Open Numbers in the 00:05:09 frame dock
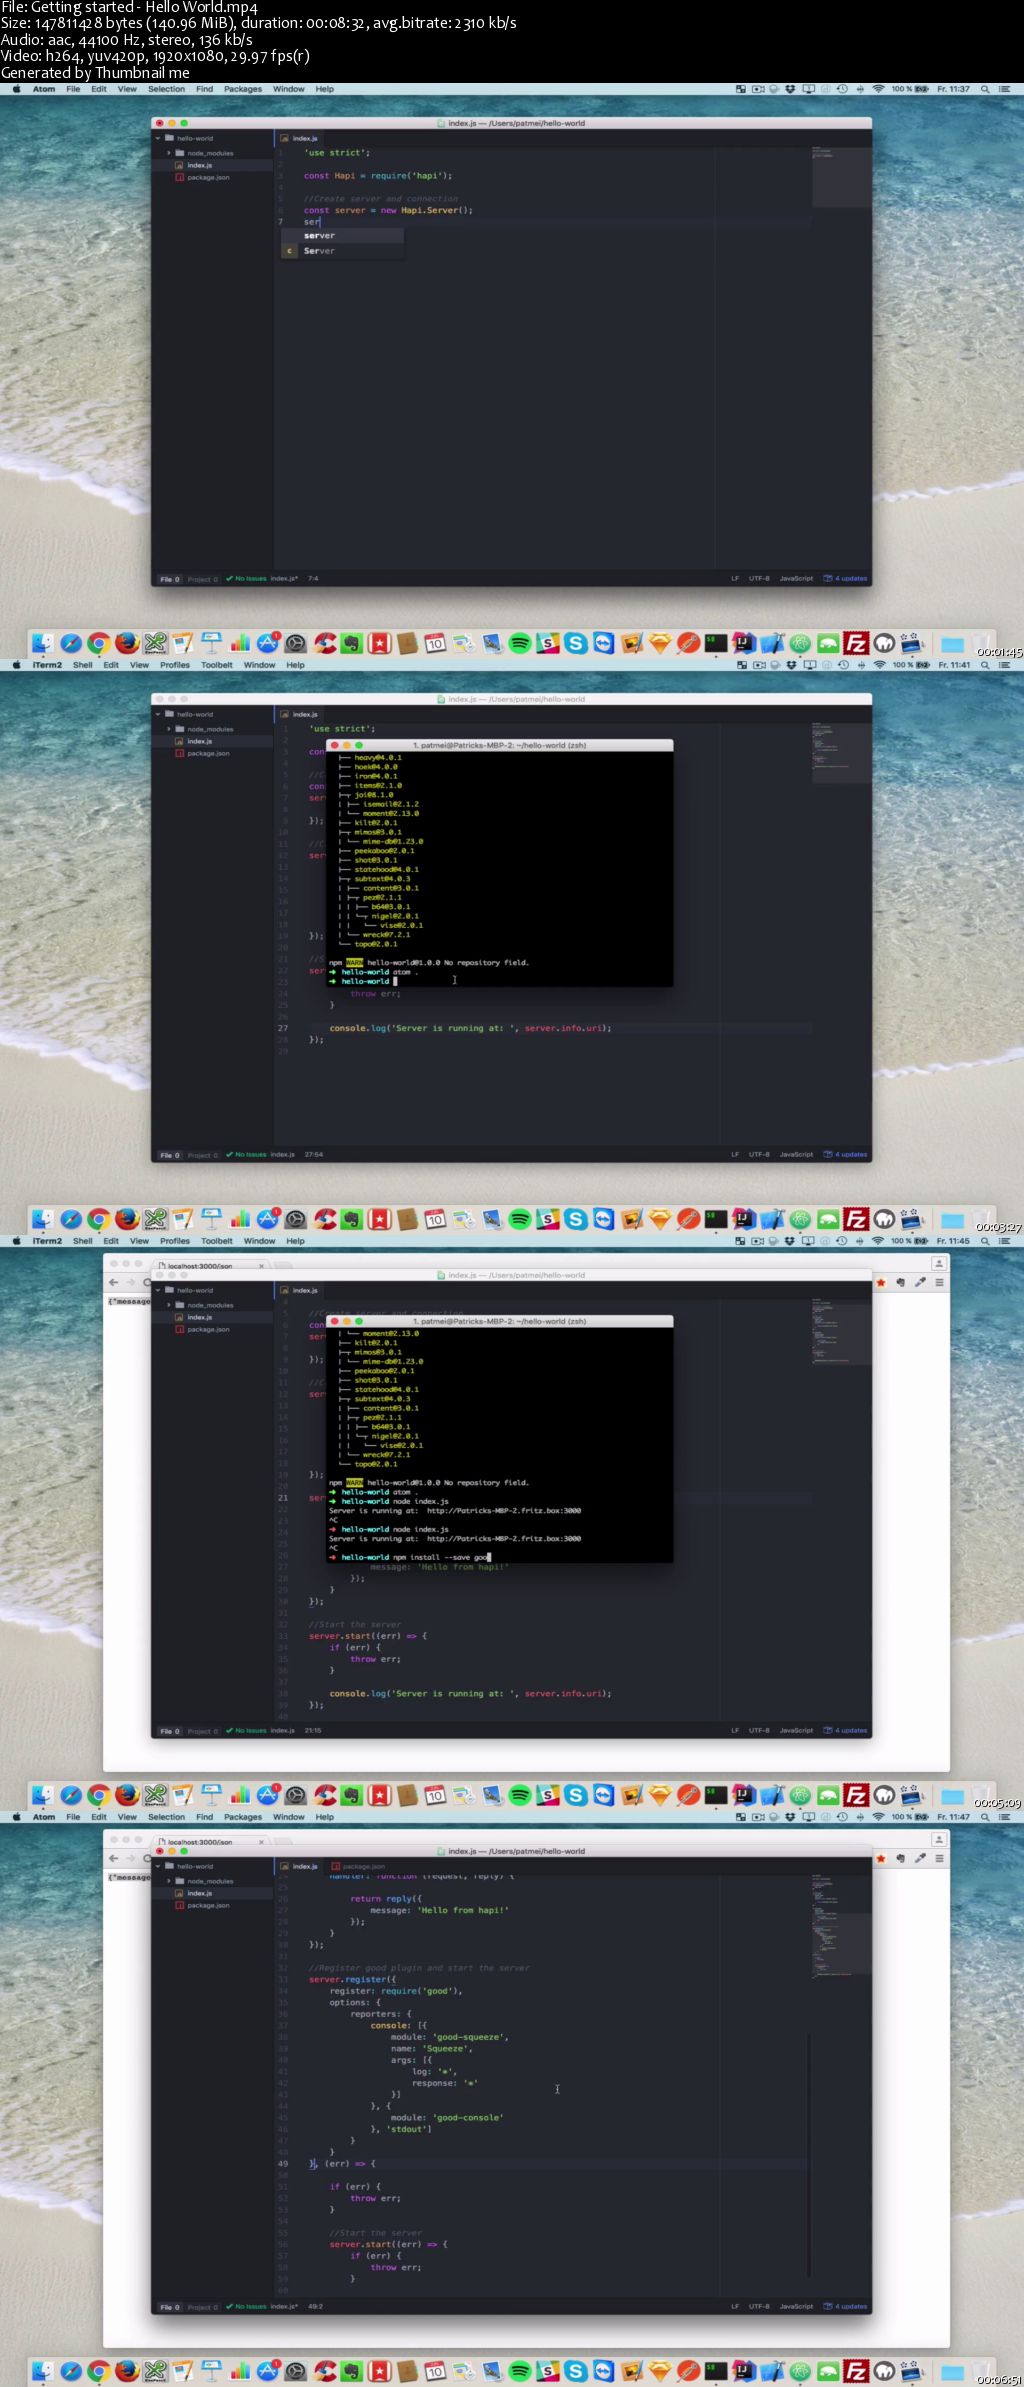 coord(239,1795)
